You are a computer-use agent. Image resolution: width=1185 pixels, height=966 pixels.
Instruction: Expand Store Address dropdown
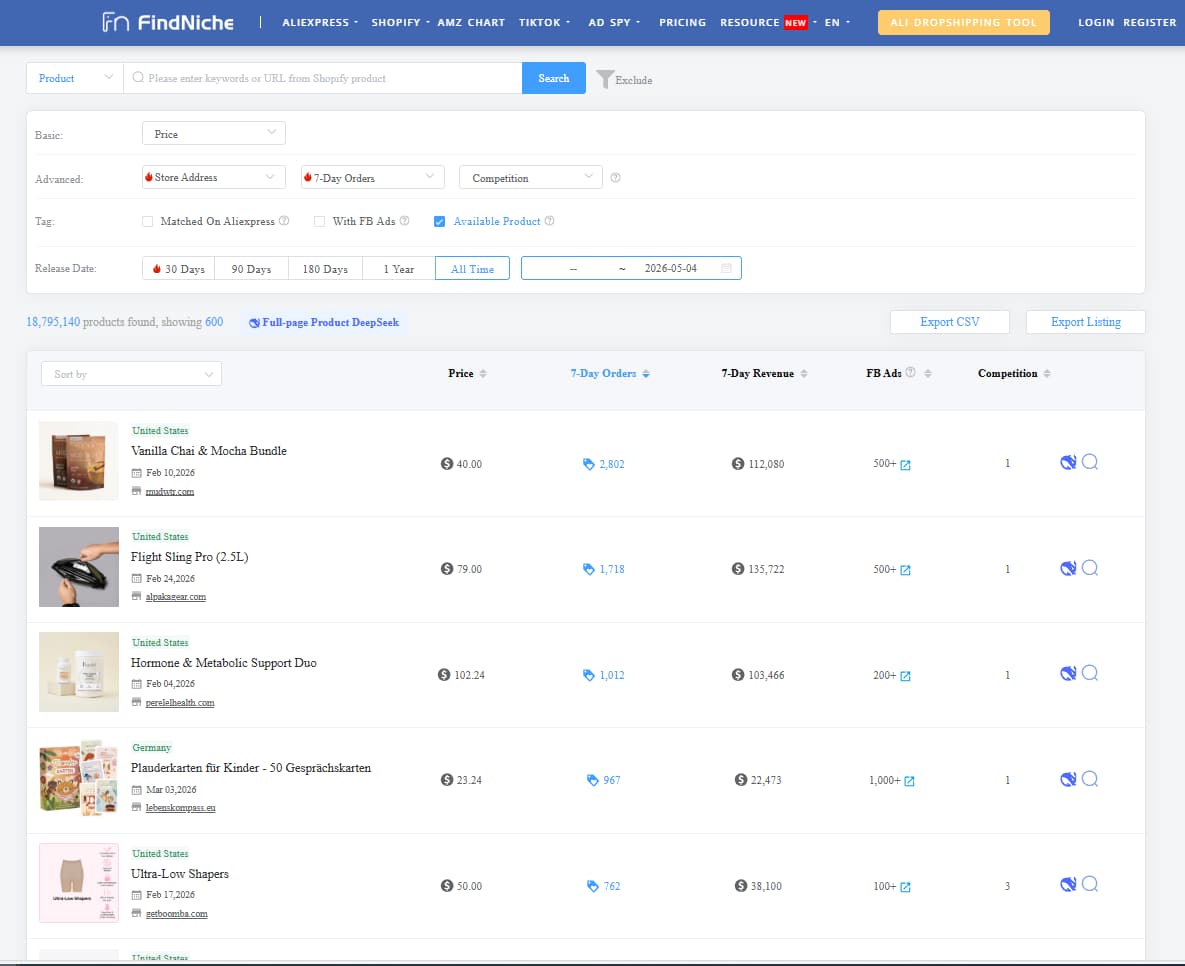(x=214, y=178)
